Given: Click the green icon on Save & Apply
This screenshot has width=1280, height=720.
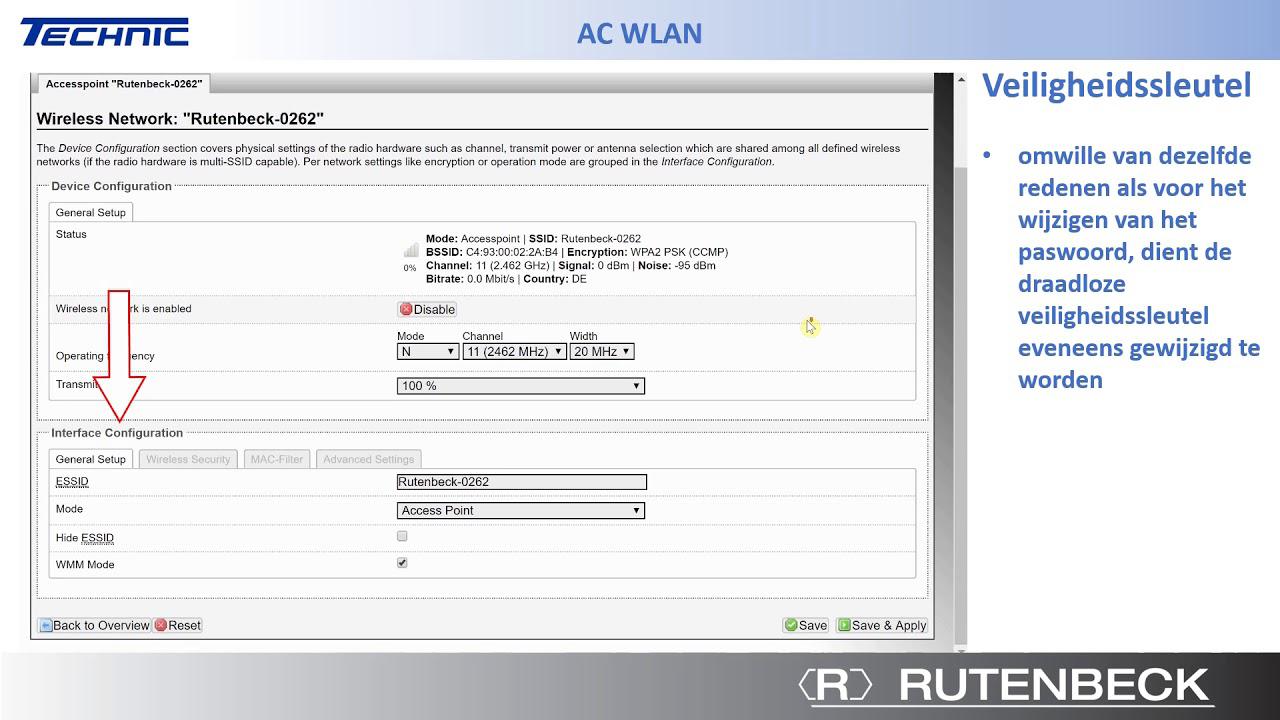Looking at the screenshot, I should 844,625.
